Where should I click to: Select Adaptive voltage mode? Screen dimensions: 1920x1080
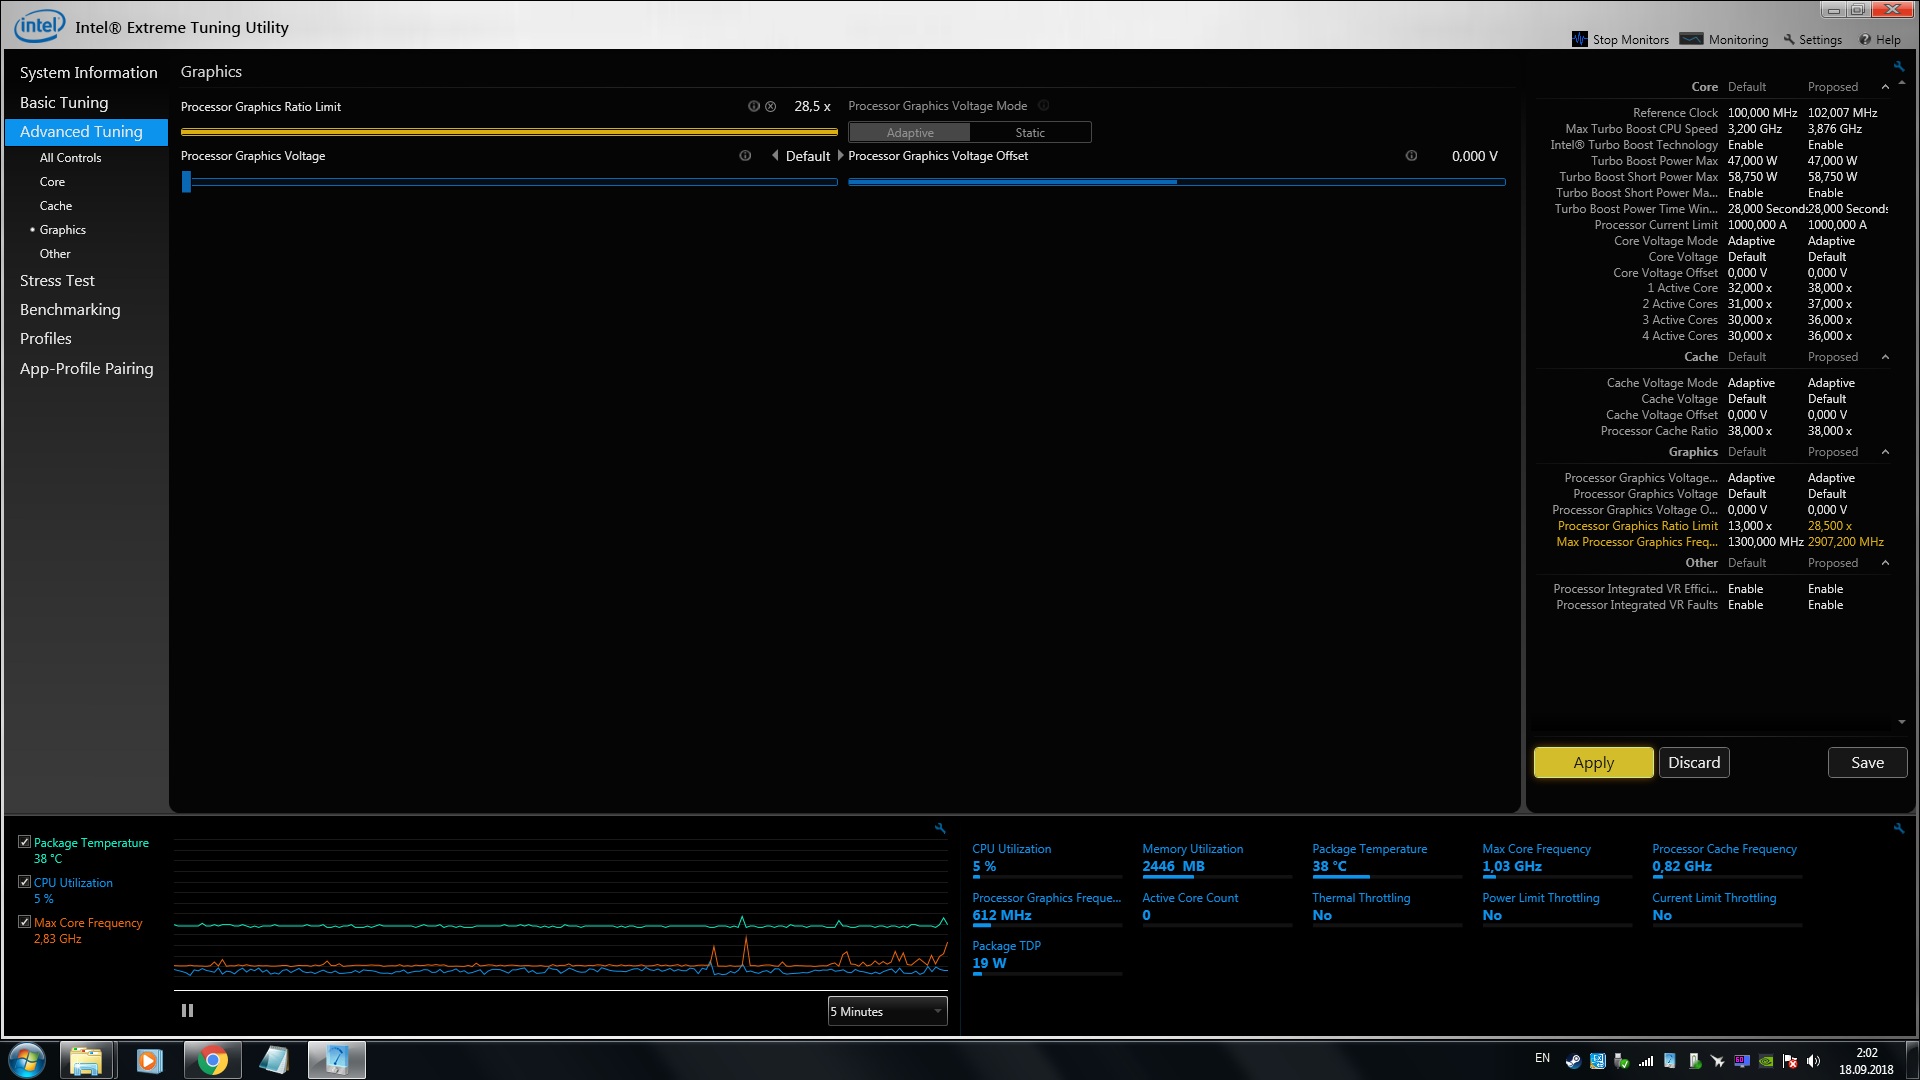(909, 133)
